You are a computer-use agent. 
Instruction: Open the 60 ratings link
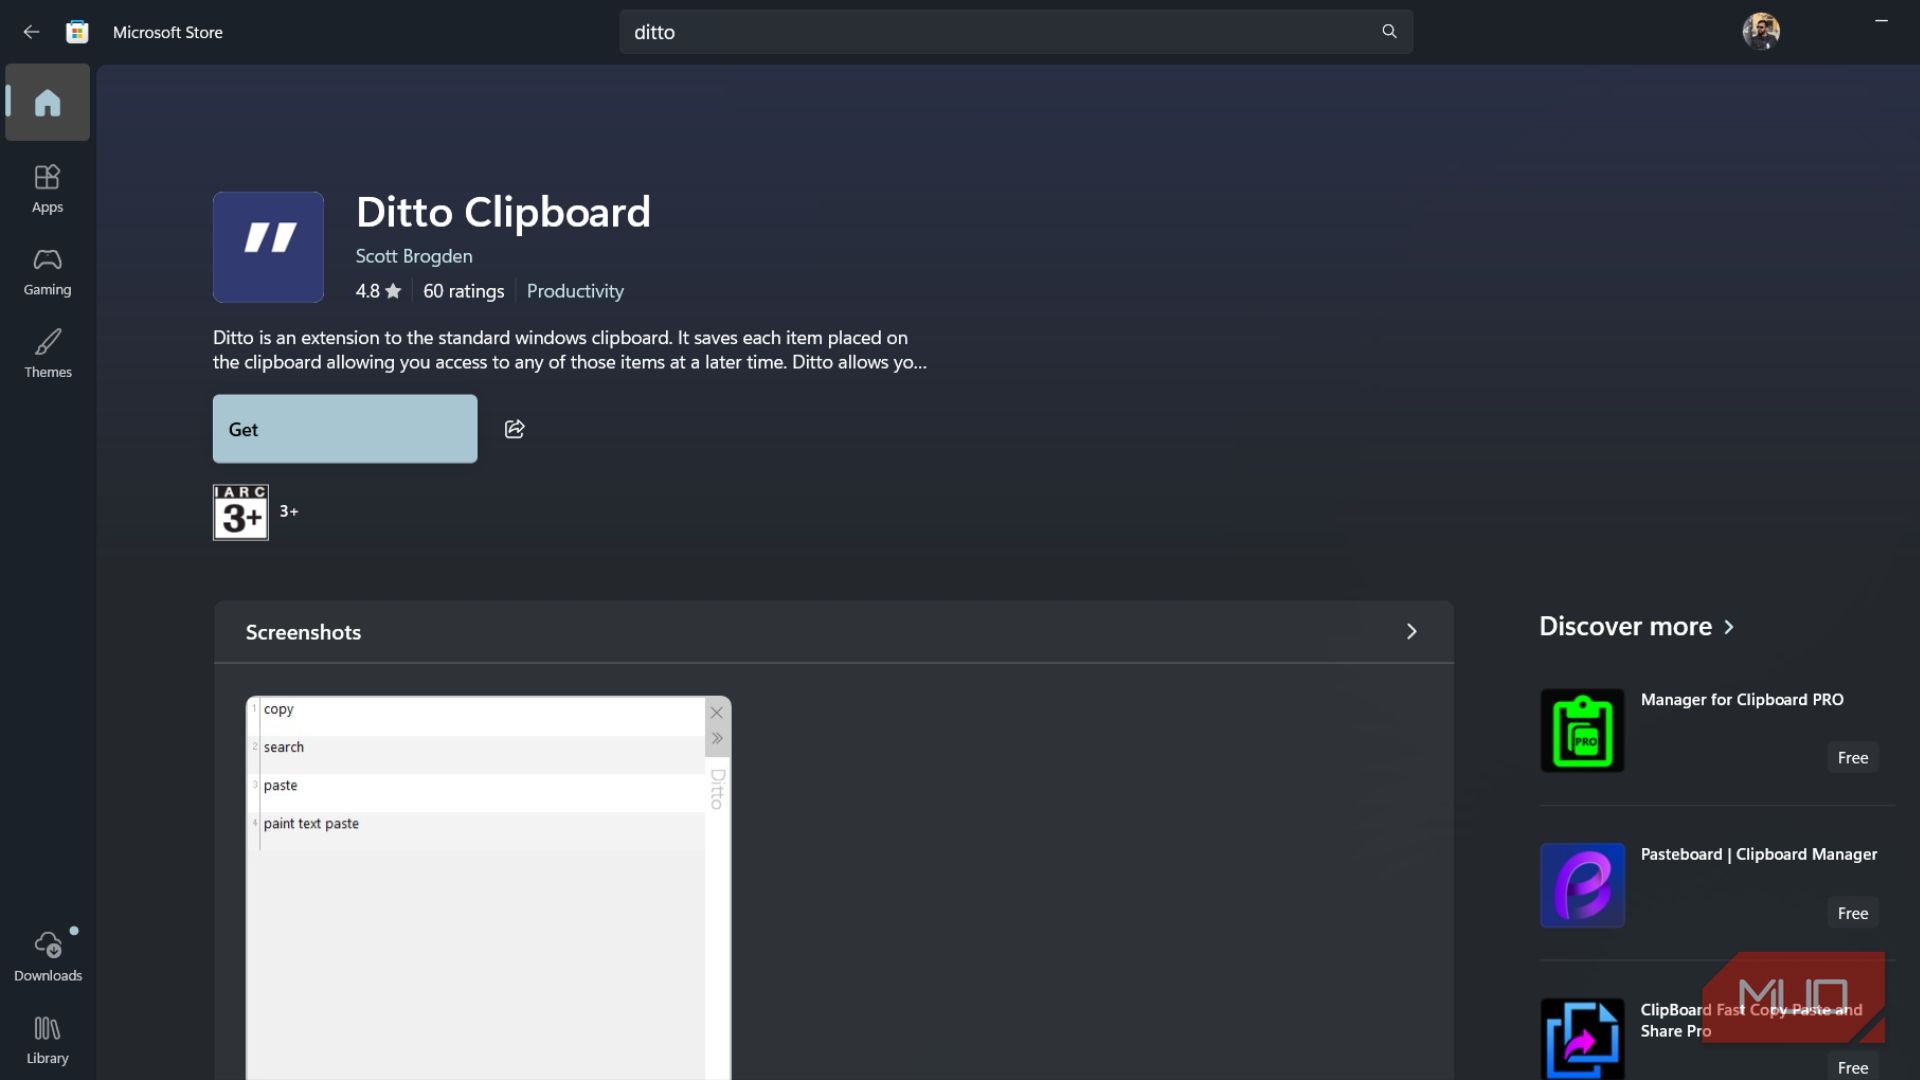463,291
